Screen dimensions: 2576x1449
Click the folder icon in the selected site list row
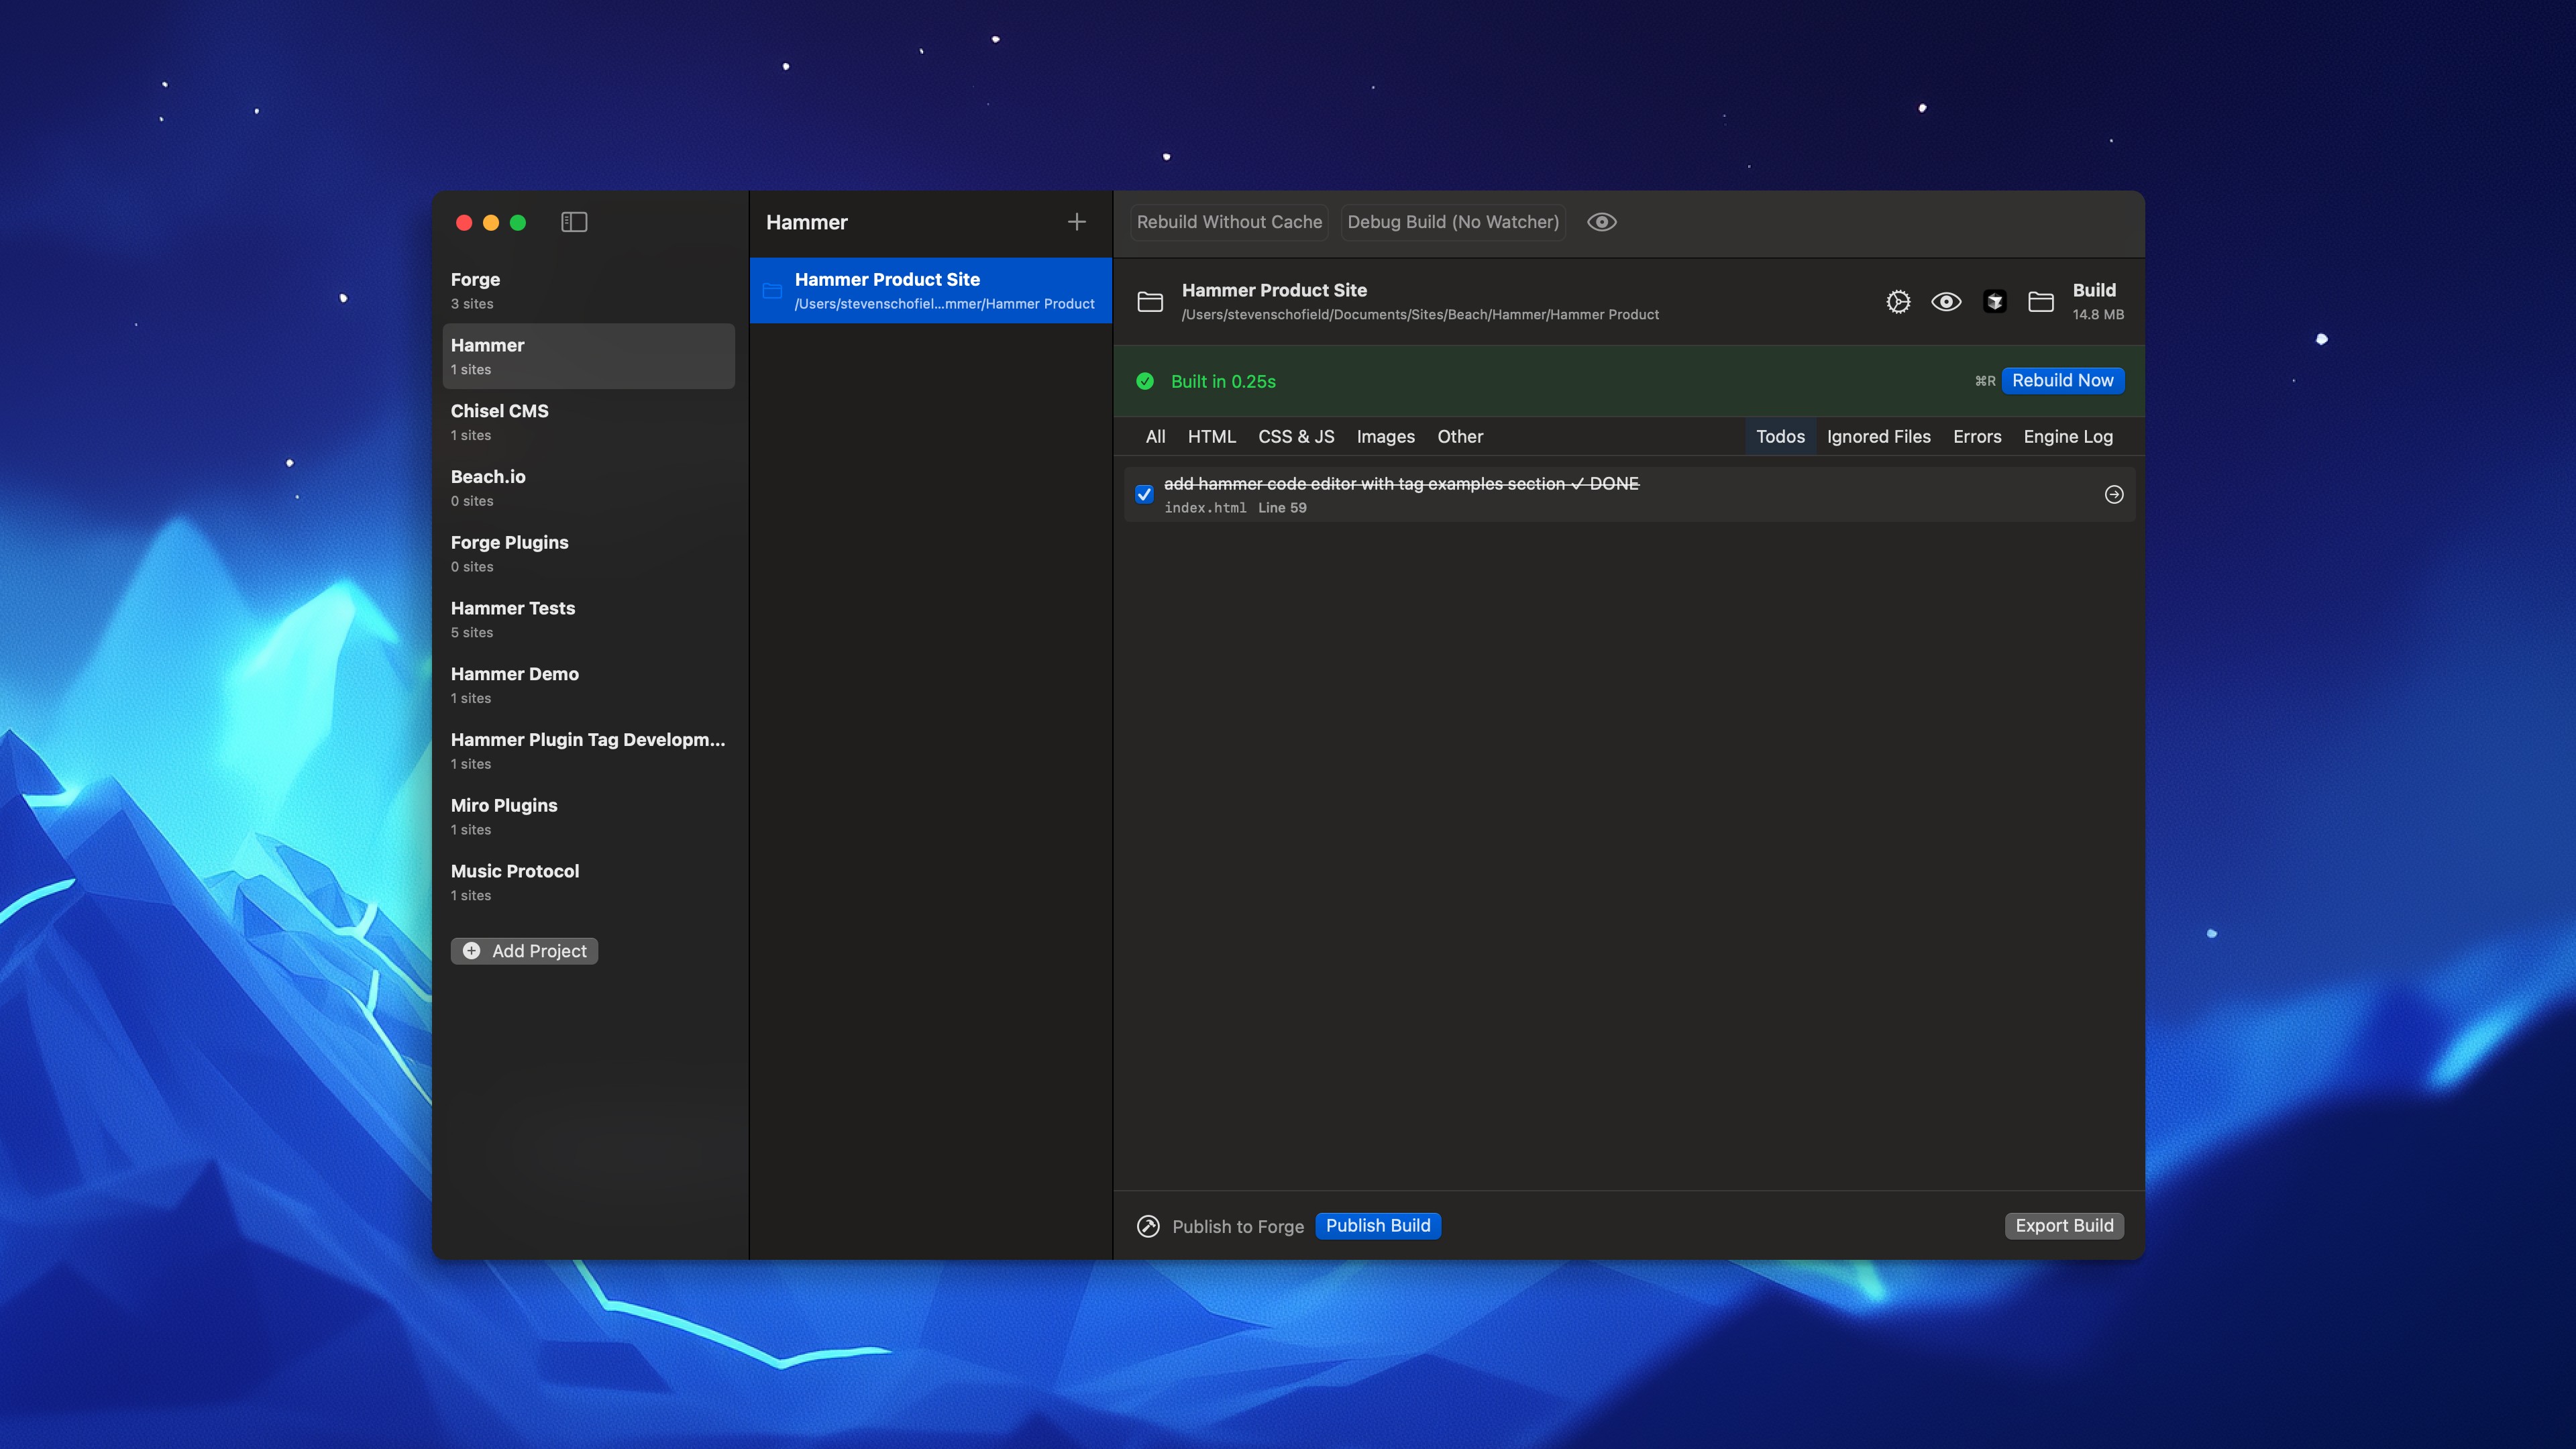pyautogui.click(x=772, y=291)
